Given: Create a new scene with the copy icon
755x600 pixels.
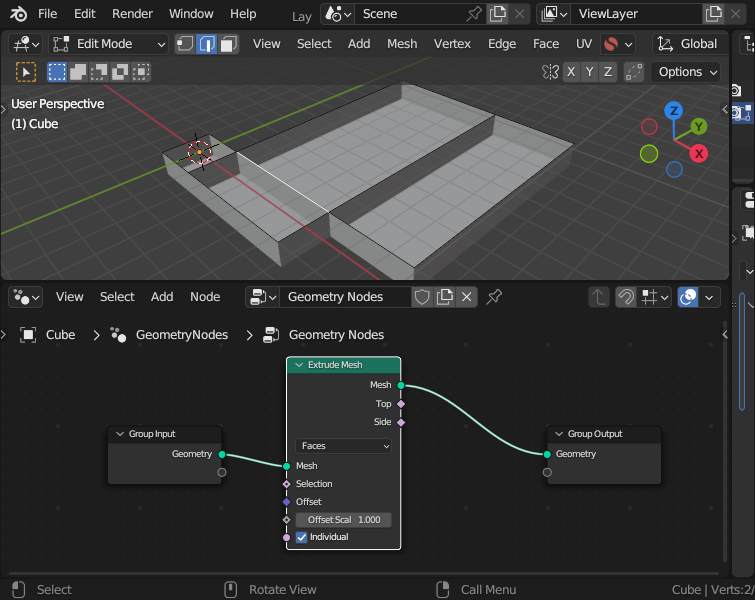Looking at the screenshot, I should [x=497, y=14].
